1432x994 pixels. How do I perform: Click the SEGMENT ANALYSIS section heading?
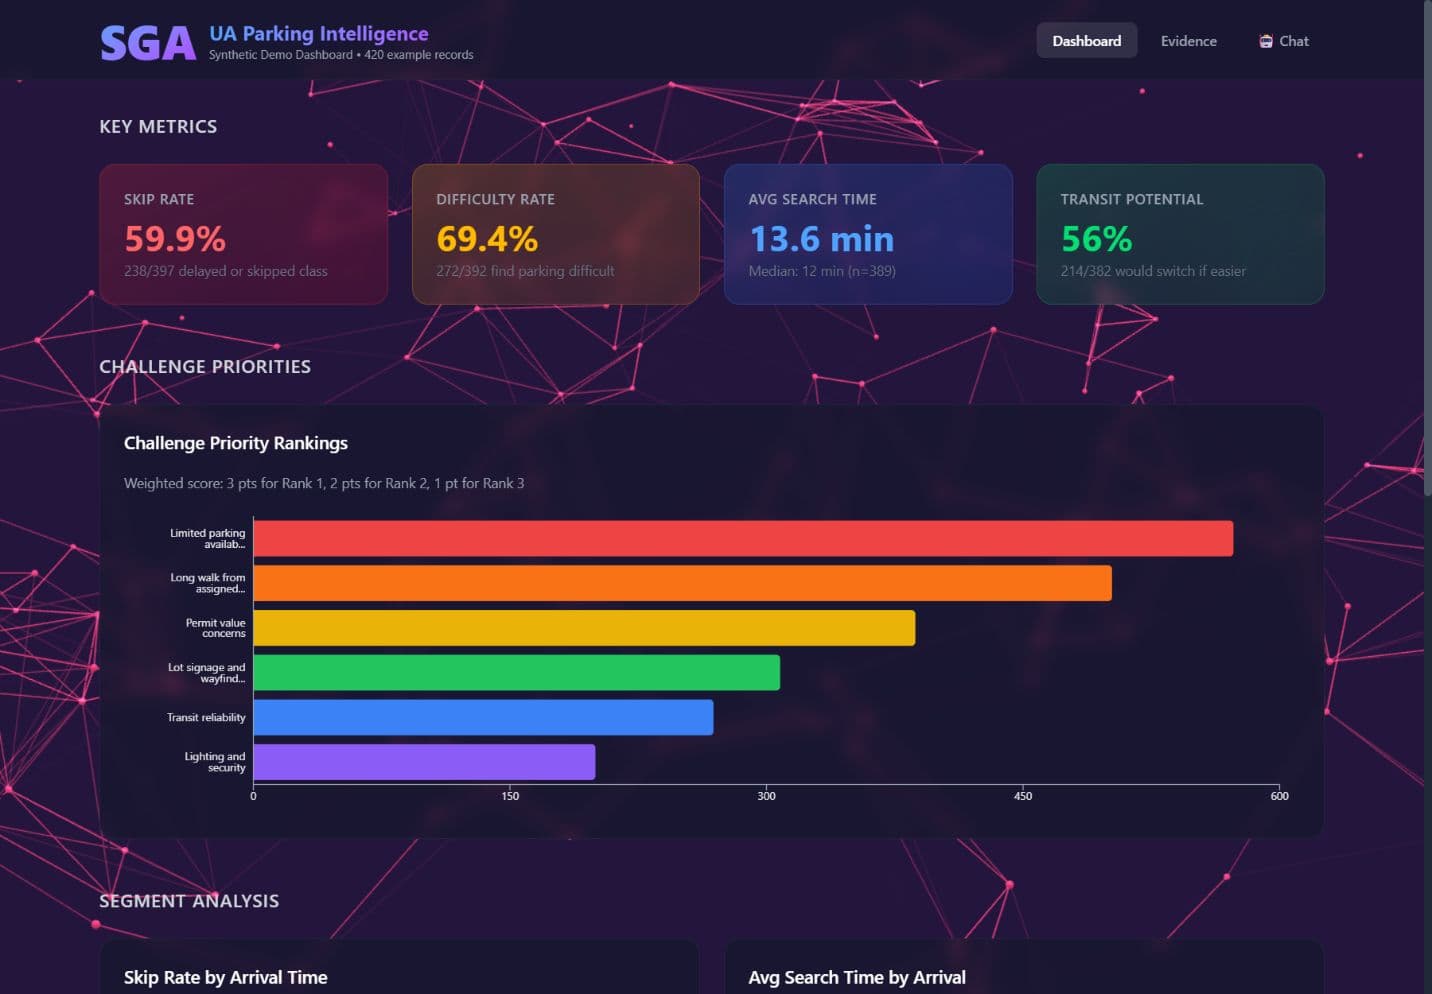coord(189,901)
